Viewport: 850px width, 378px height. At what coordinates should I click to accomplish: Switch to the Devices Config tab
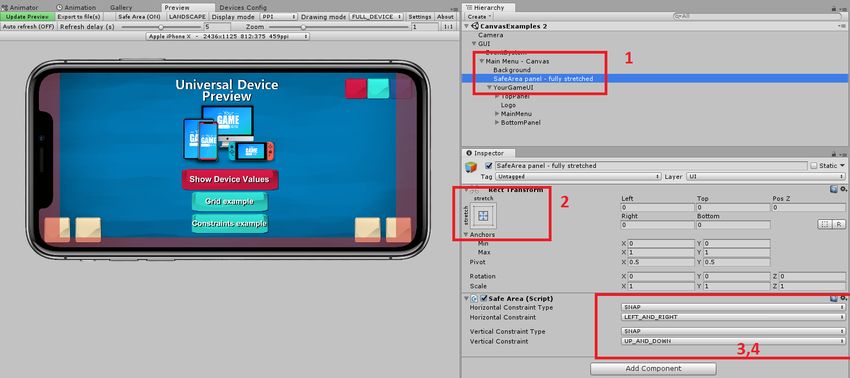point(243,8)
